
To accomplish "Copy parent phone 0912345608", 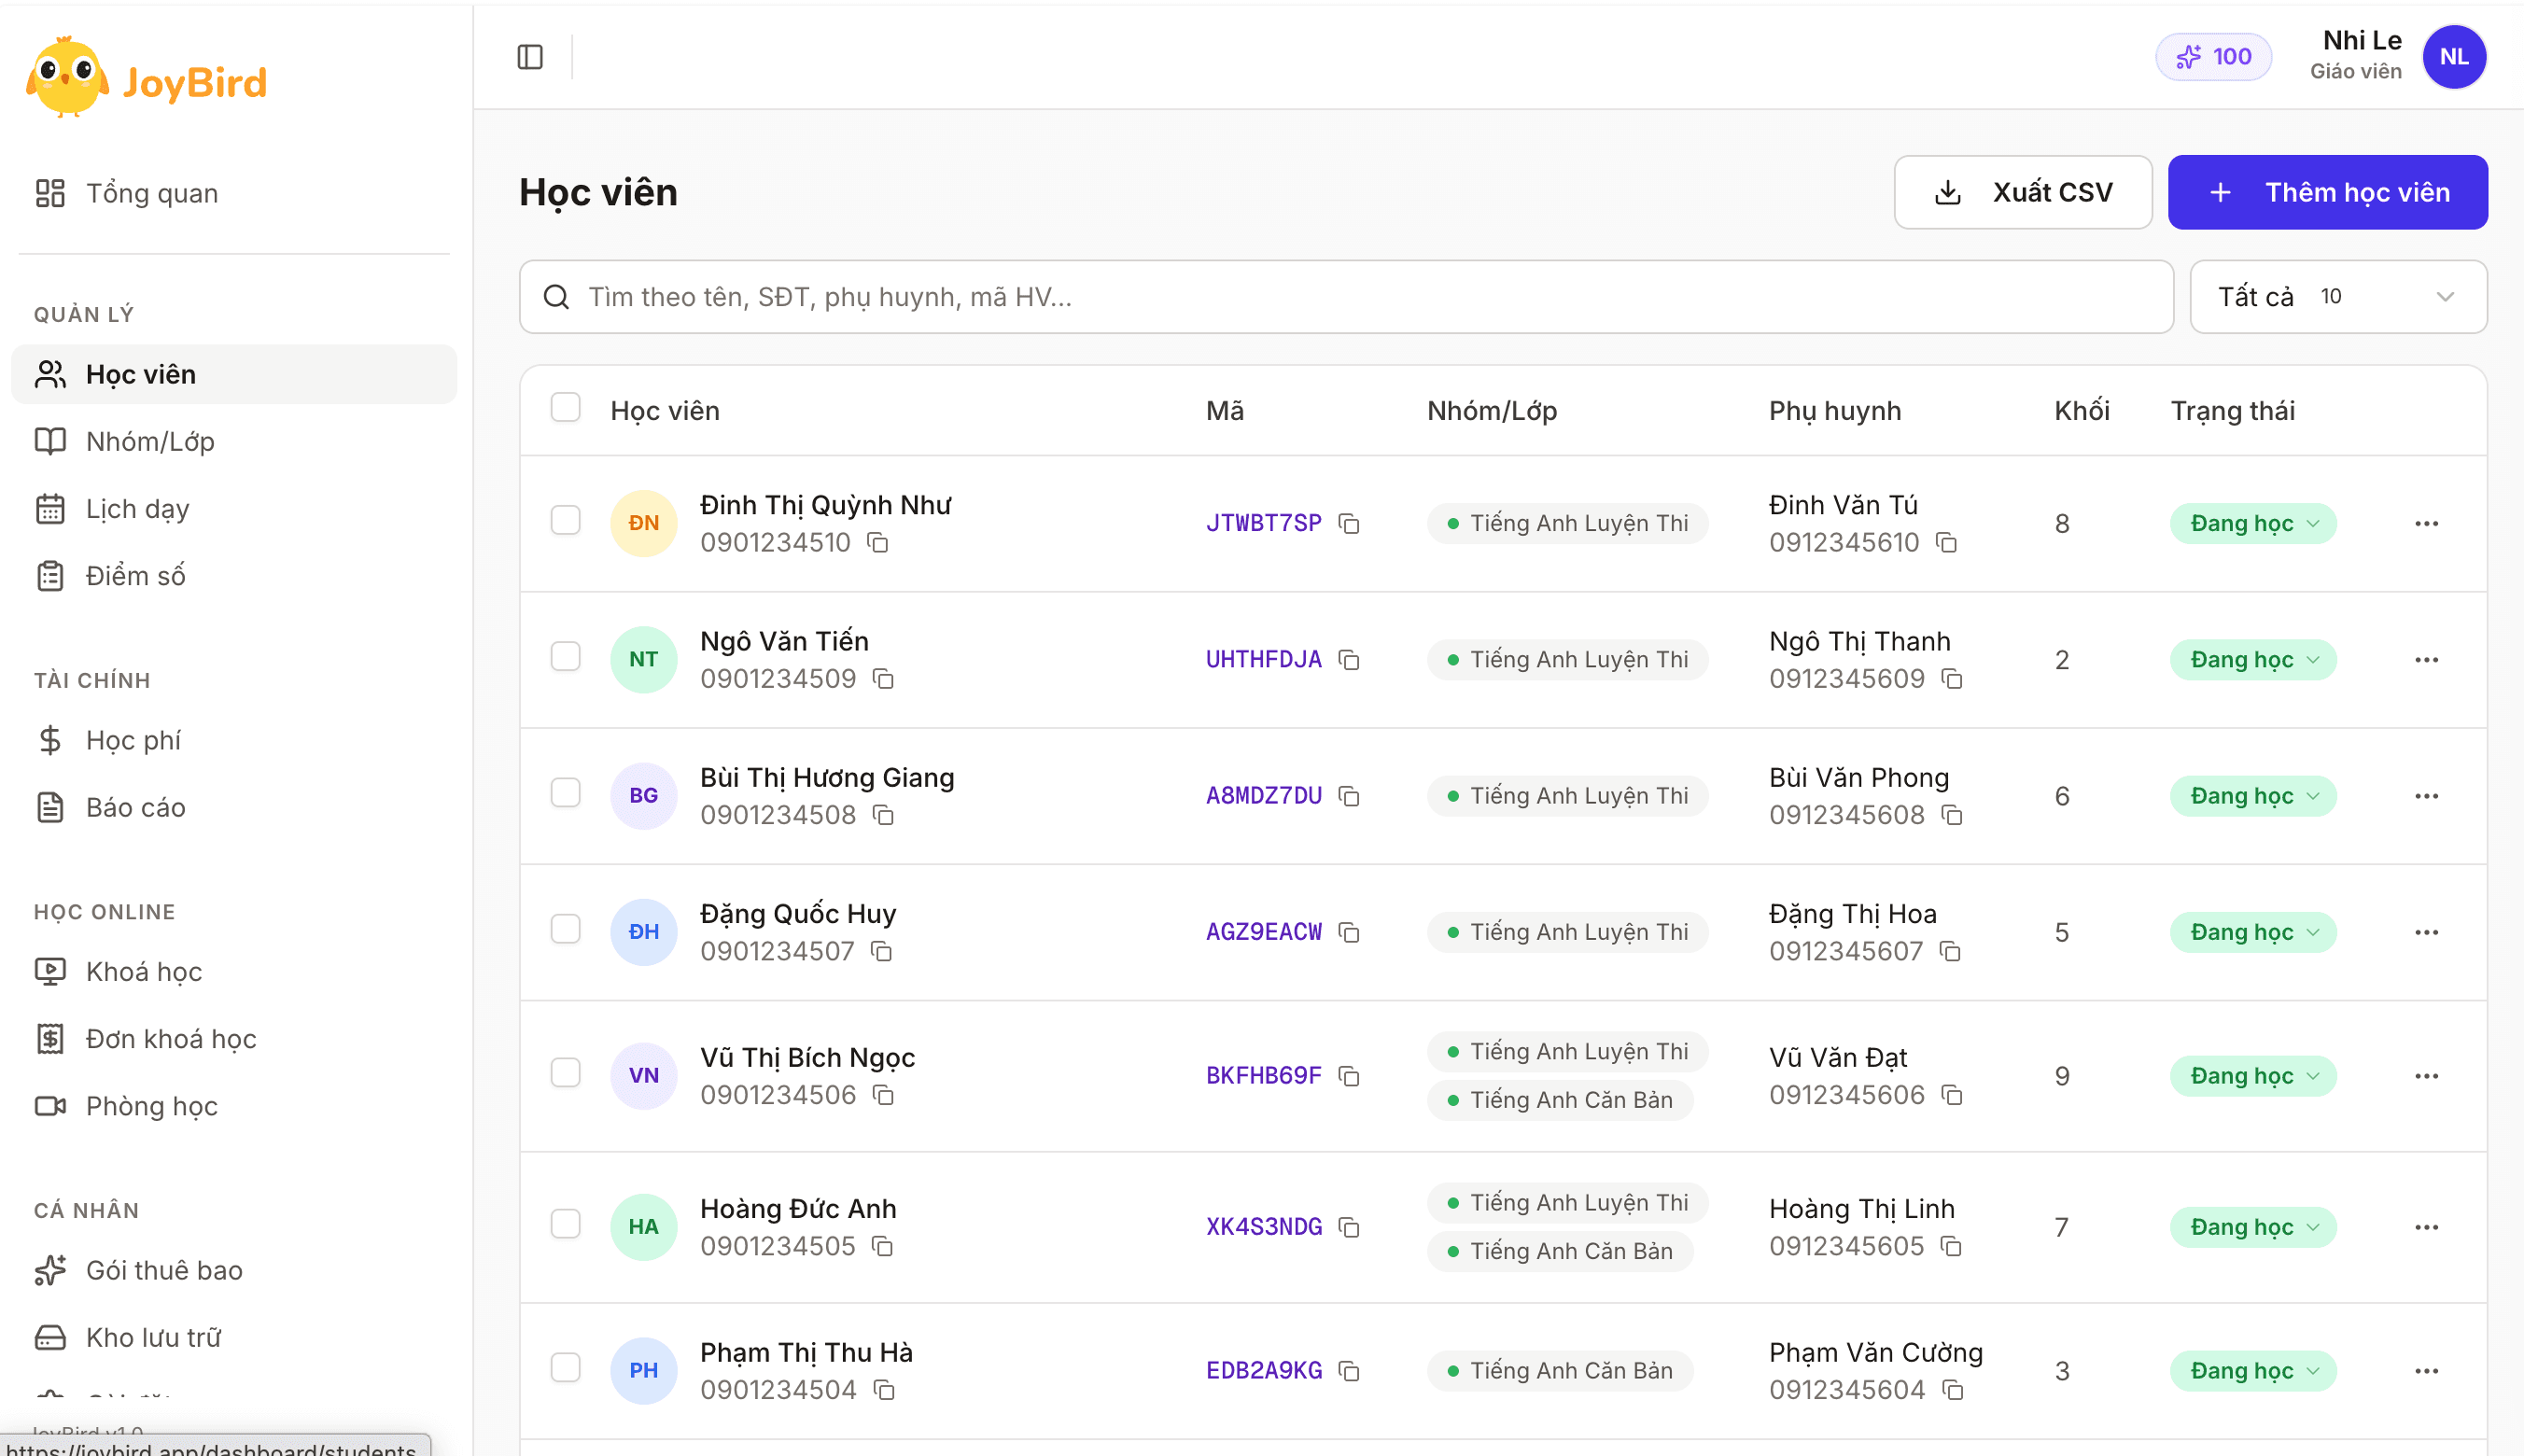I will 1952,815.
